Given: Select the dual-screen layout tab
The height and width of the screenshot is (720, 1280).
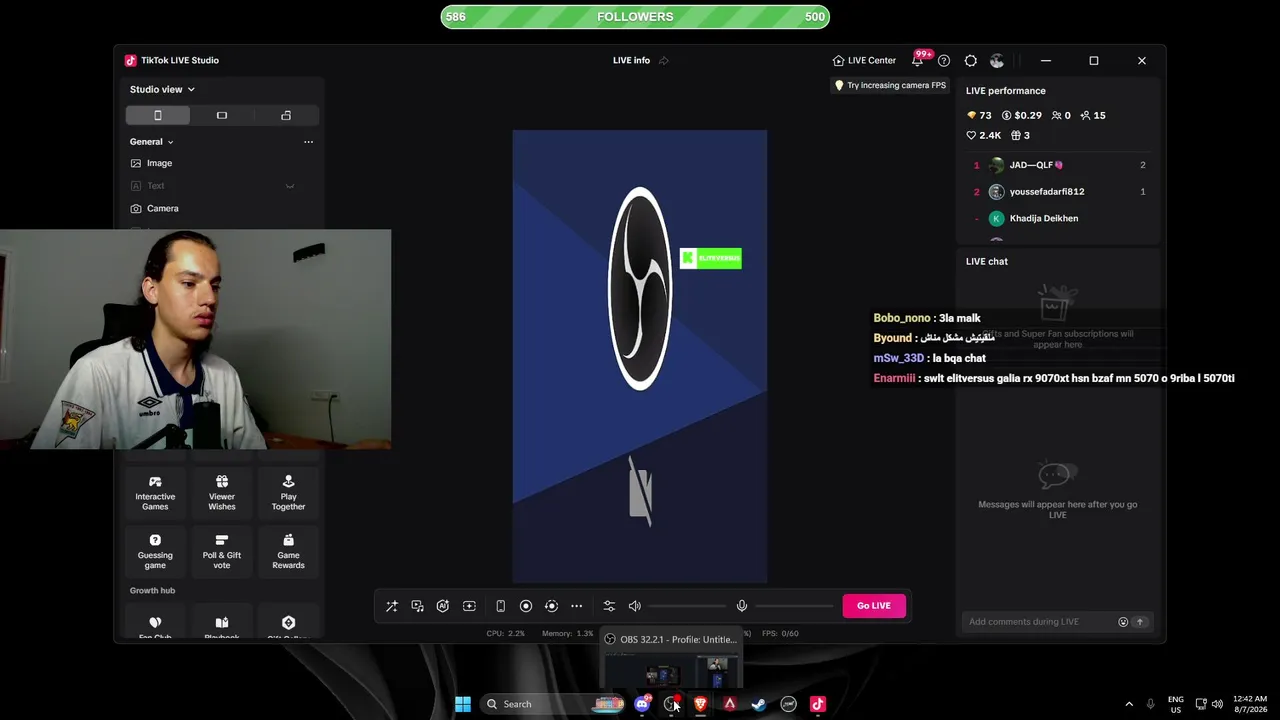Looking at the screenshot, I should click(x=286, y=115).
